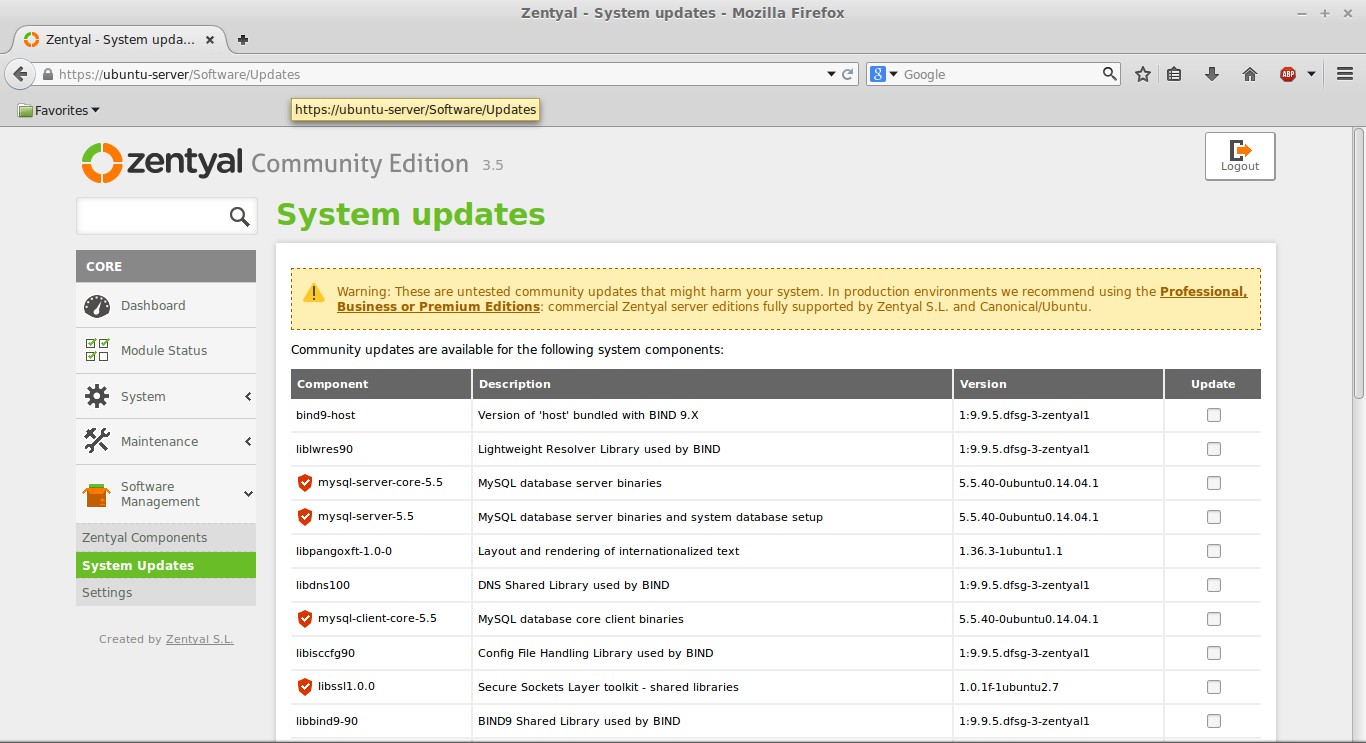Click the Zentyal S.L. link
Screen dimensions: 1366x743
[200, 638]
